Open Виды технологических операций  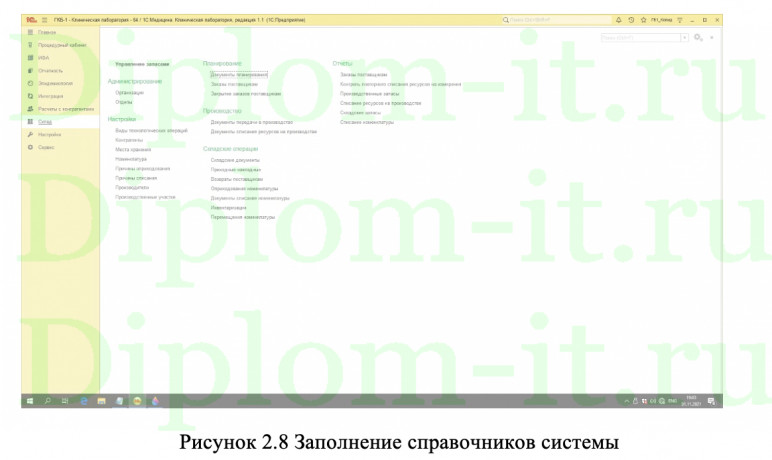[151, 131]
